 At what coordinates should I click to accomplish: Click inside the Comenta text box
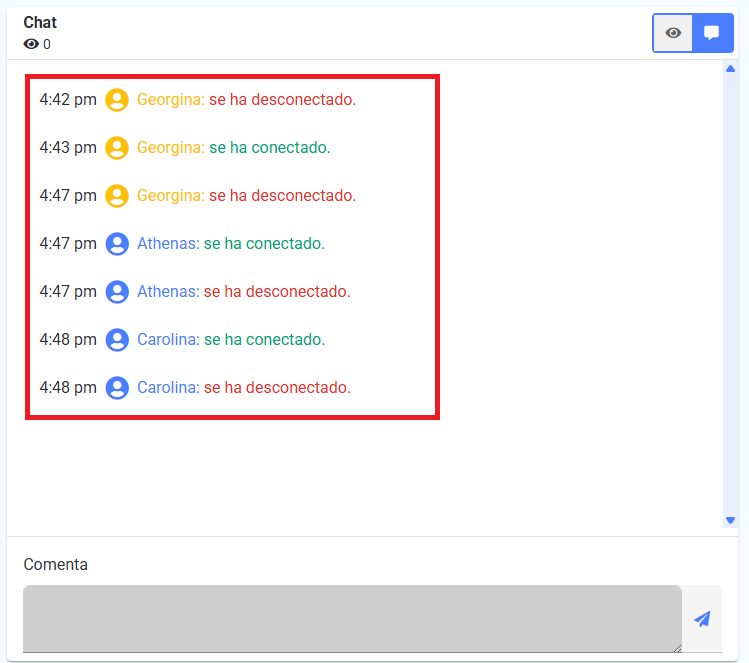click(352, 619)
